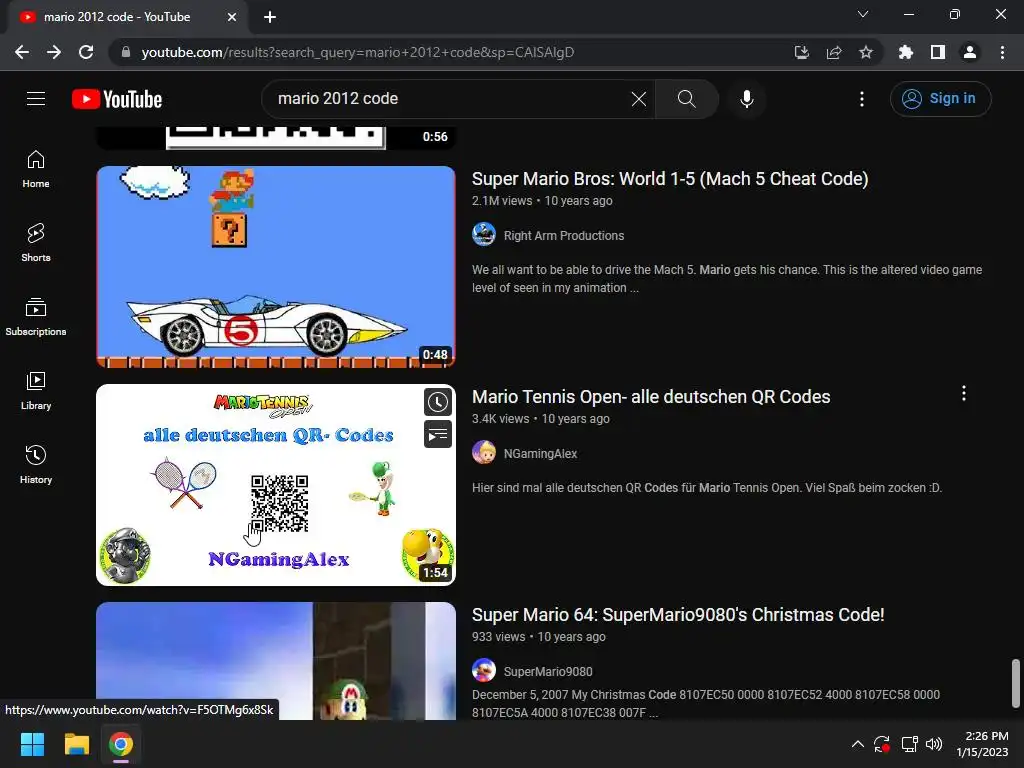Open network icon in system tray
The height and width of the screenshot is (768, 1024).
pyautogui.click(x=909, y=744)
